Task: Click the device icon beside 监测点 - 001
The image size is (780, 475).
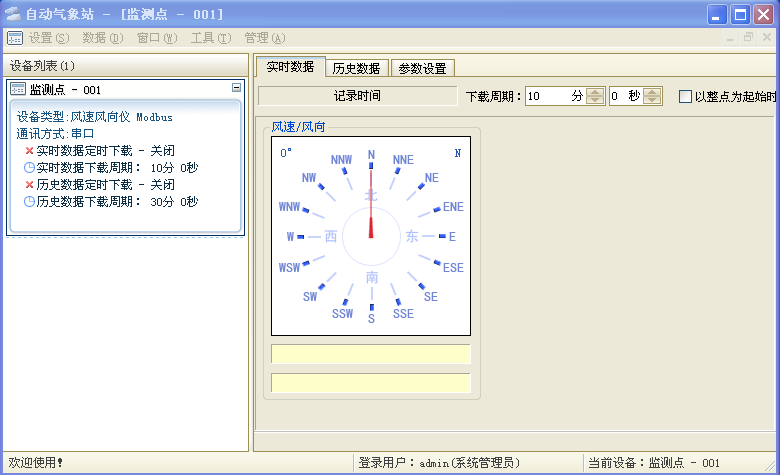Action: point(18,89)
